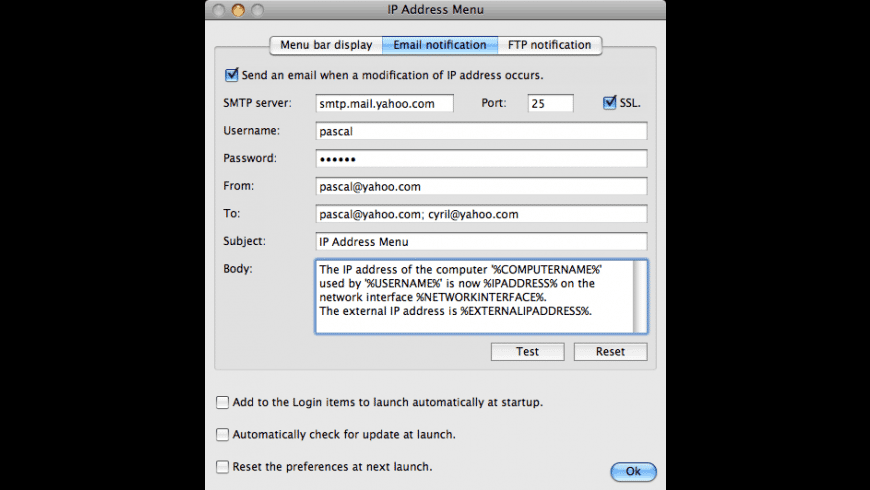
Task: Toggle the send email on IP change checkbox
Action: (231, 75)
